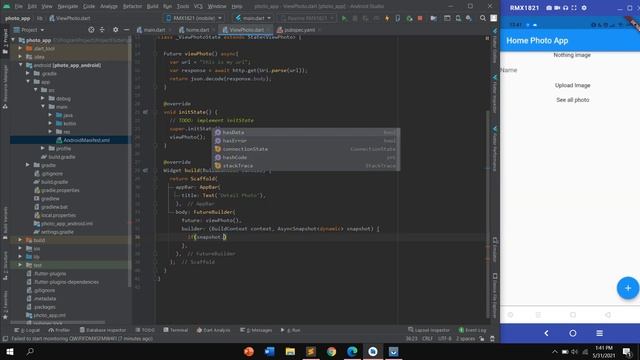Expand the profile folder

pyautogui.click(x=43, y=148)
